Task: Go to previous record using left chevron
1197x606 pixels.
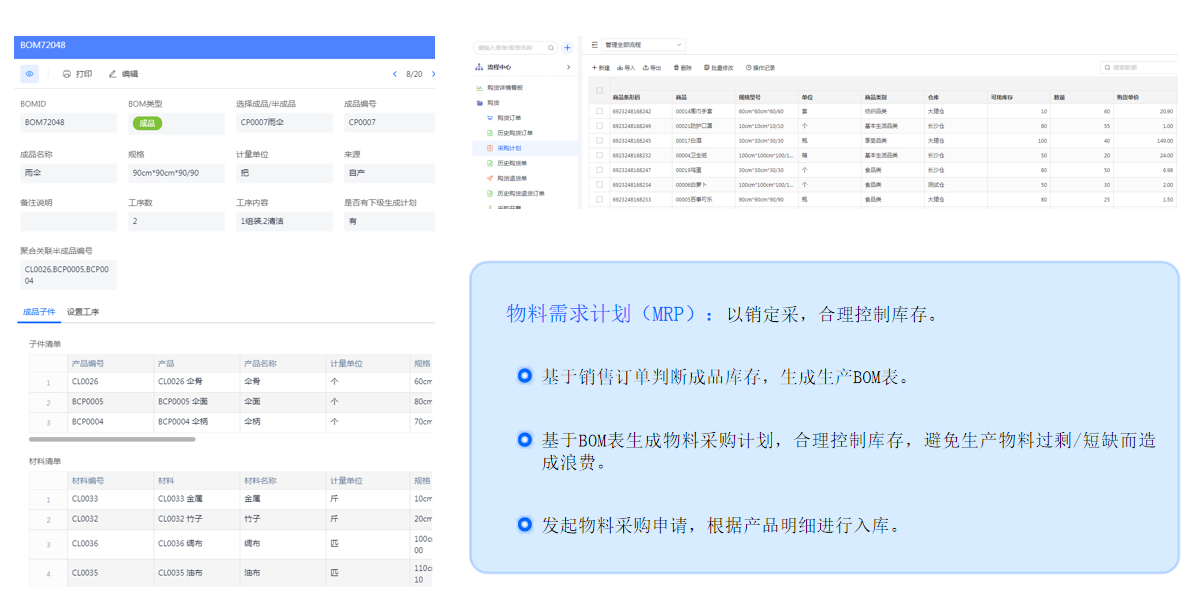Action: click(395, 74)
